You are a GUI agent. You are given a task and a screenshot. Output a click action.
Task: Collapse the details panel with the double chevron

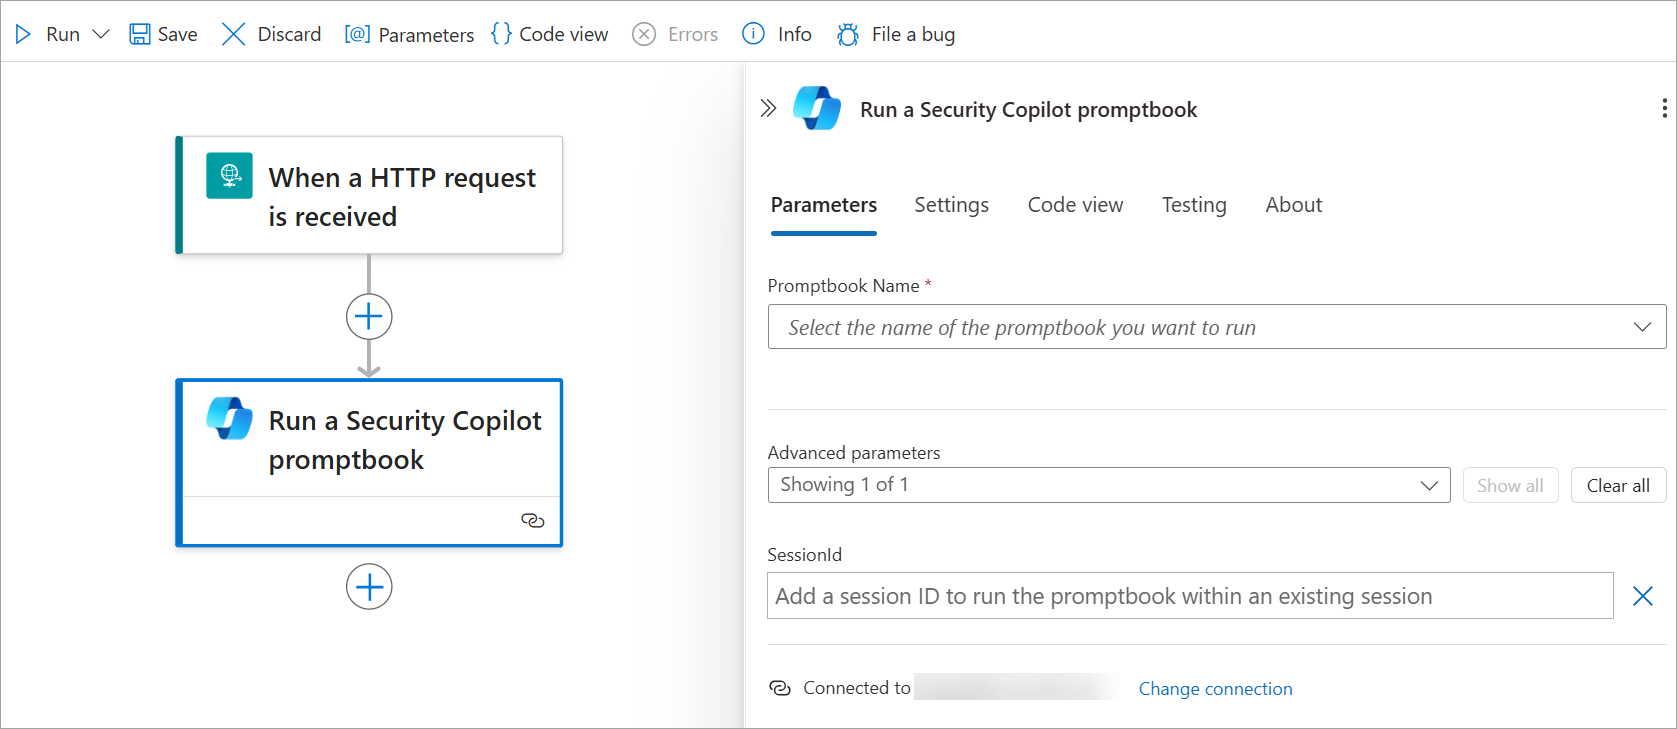coord(768,108)
